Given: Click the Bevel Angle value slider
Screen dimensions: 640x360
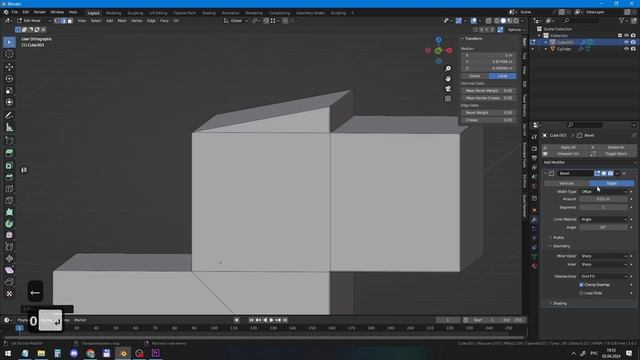Looking at the screenshot, I should [x=604, y=227].
